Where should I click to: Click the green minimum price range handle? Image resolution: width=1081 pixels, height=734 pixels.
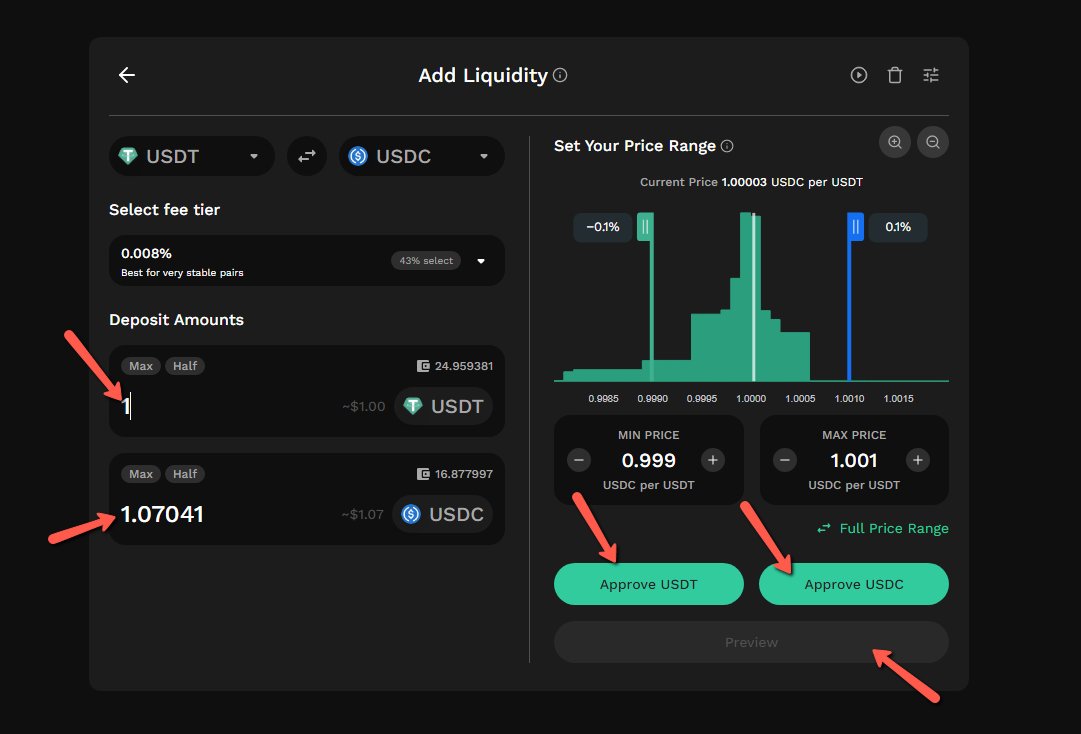(x=645, y=227)
